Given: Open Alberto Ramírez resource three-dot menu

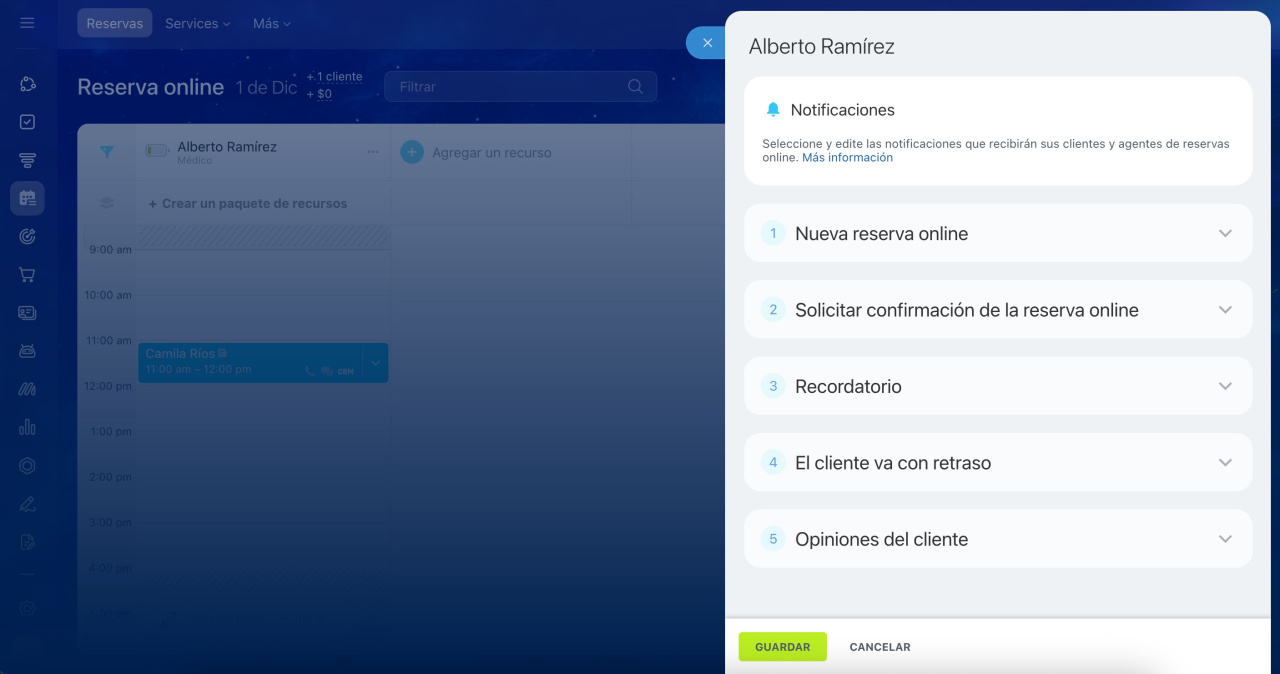Looking at the screenshot, I should click(x=373, y=152).
